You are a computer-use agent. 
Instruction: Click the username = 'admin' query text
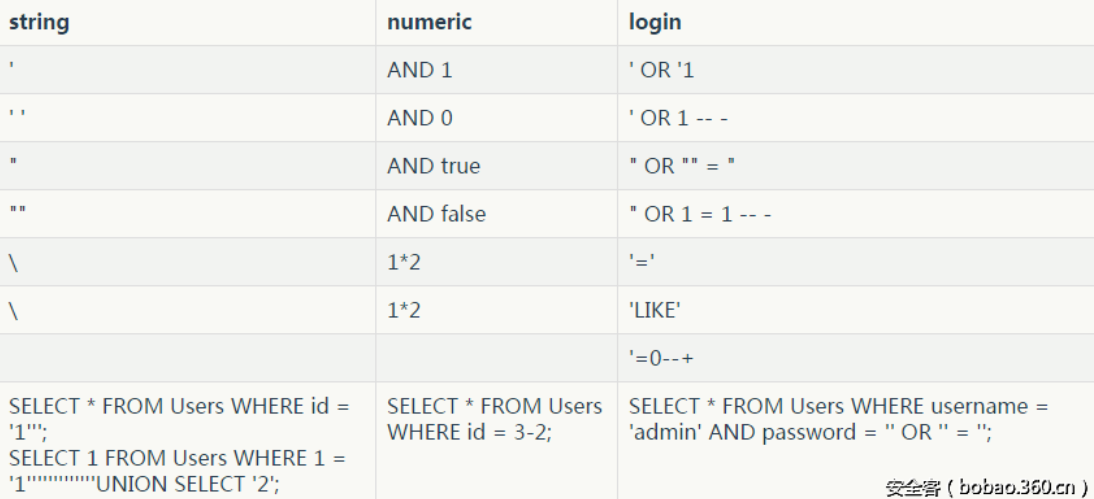840,420
